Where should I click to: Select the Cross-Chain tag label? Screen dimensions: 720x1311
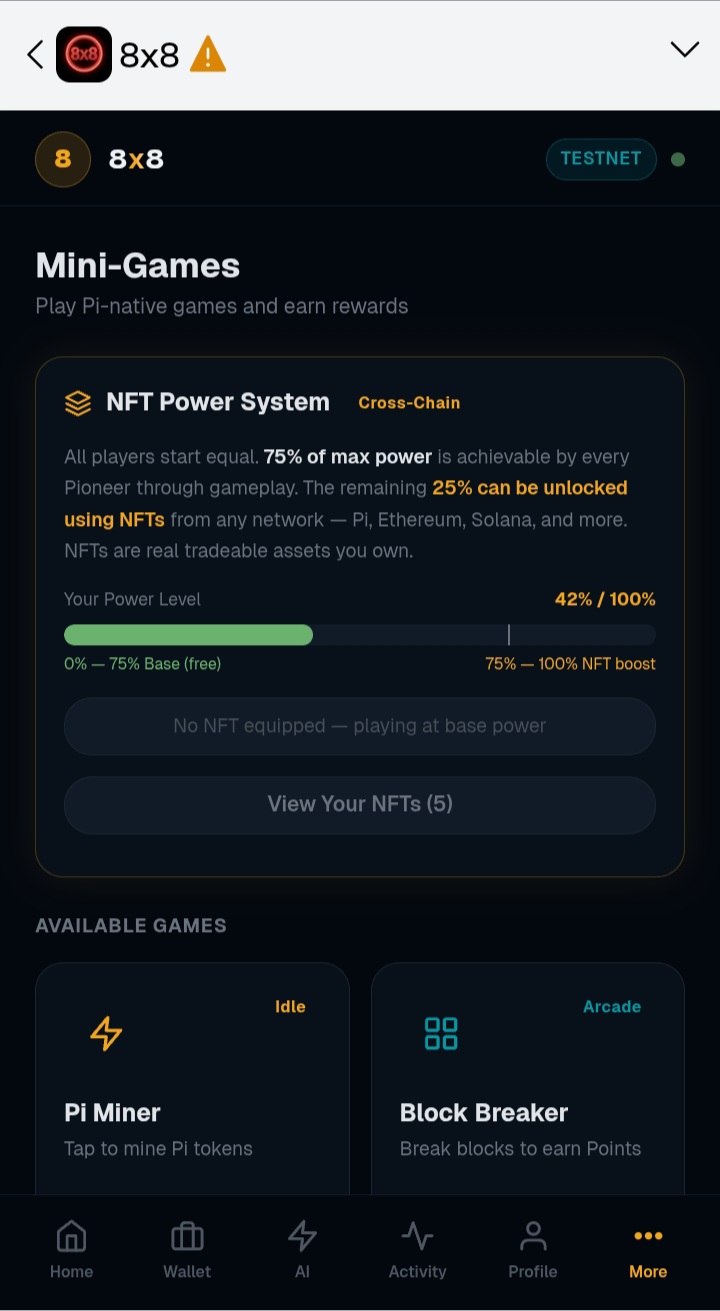(x=409, y=403)
